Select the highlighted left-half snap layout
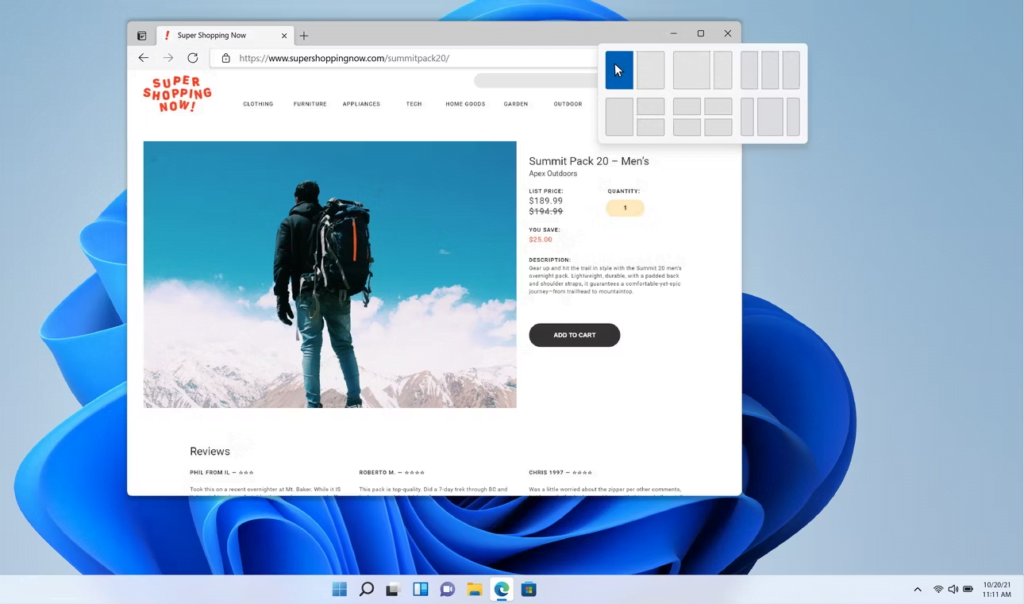 tap(619, 70)
